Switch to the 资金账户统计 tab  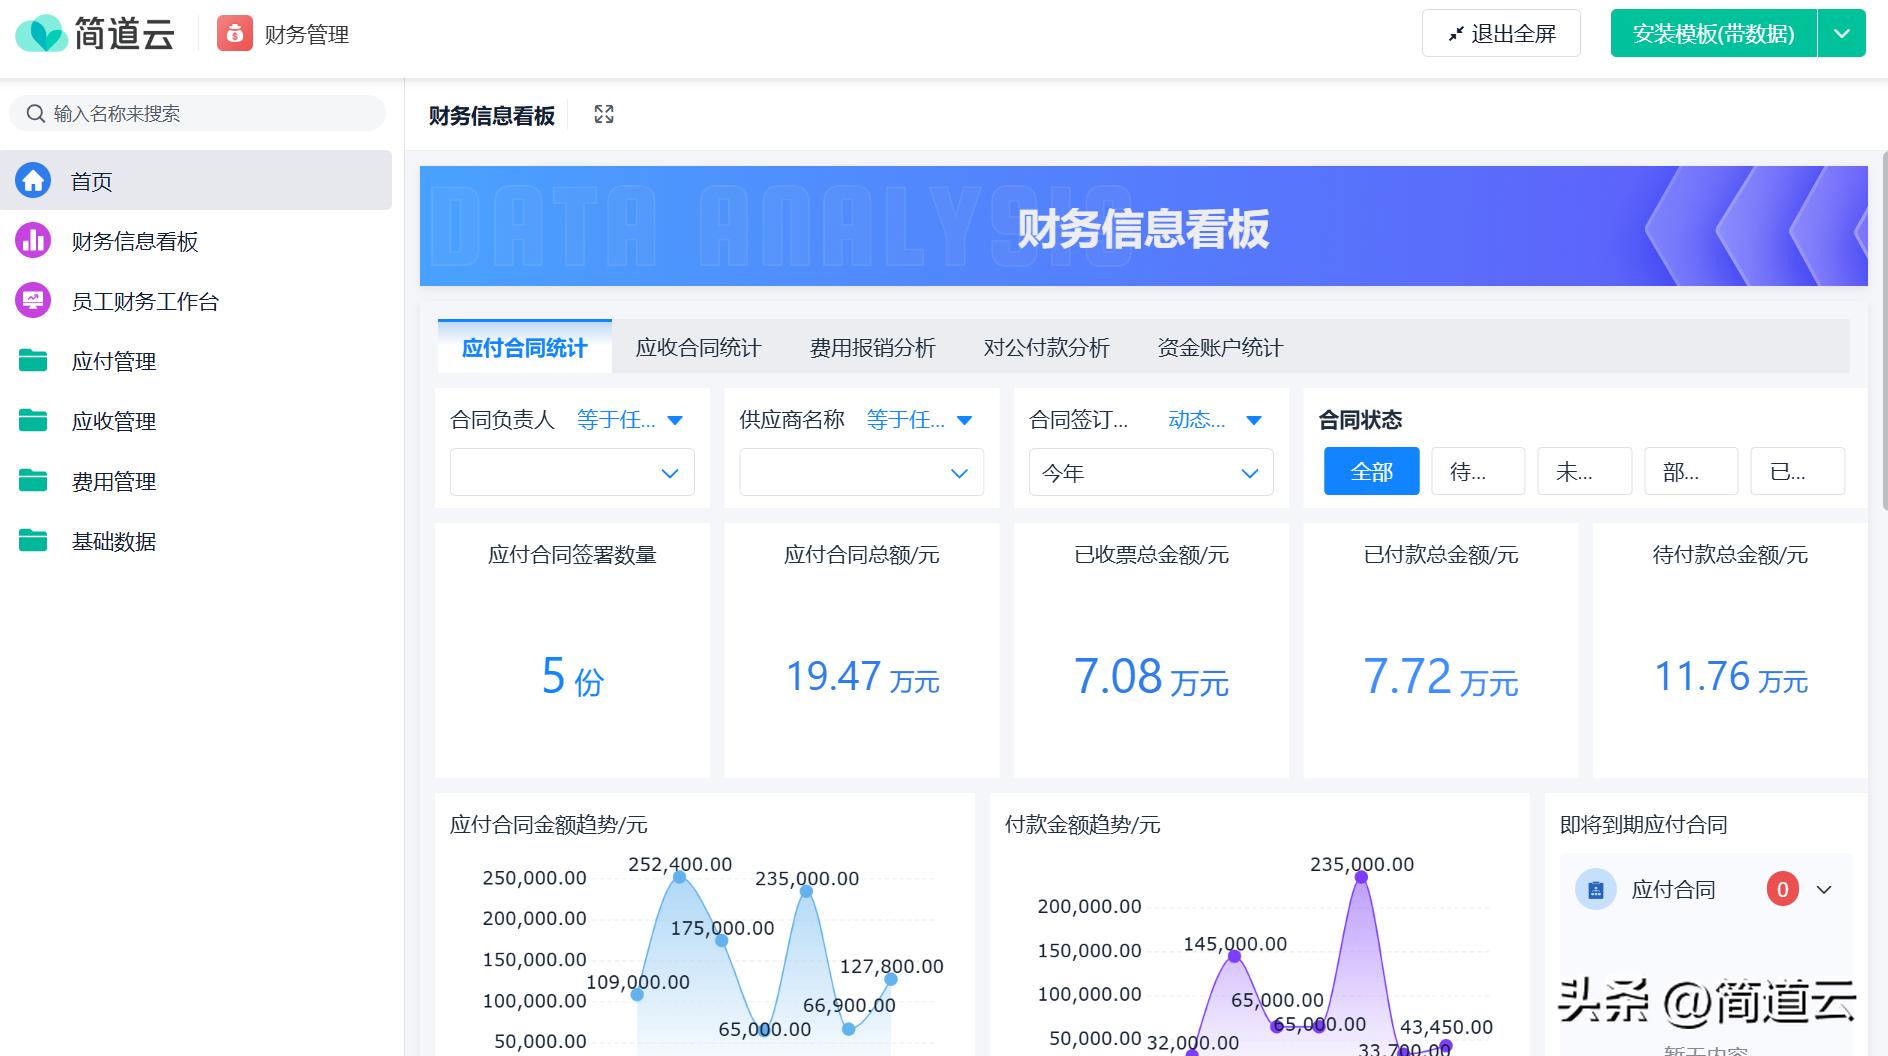(1220, 348)
